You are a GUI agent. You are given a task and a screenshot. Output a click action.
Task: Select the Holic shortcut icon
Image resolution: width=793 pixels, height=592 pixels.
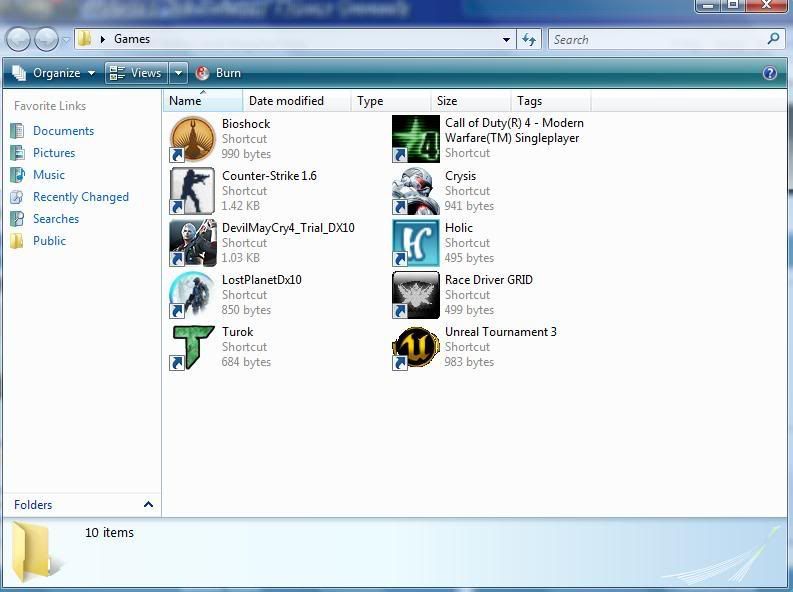point(415,243)
